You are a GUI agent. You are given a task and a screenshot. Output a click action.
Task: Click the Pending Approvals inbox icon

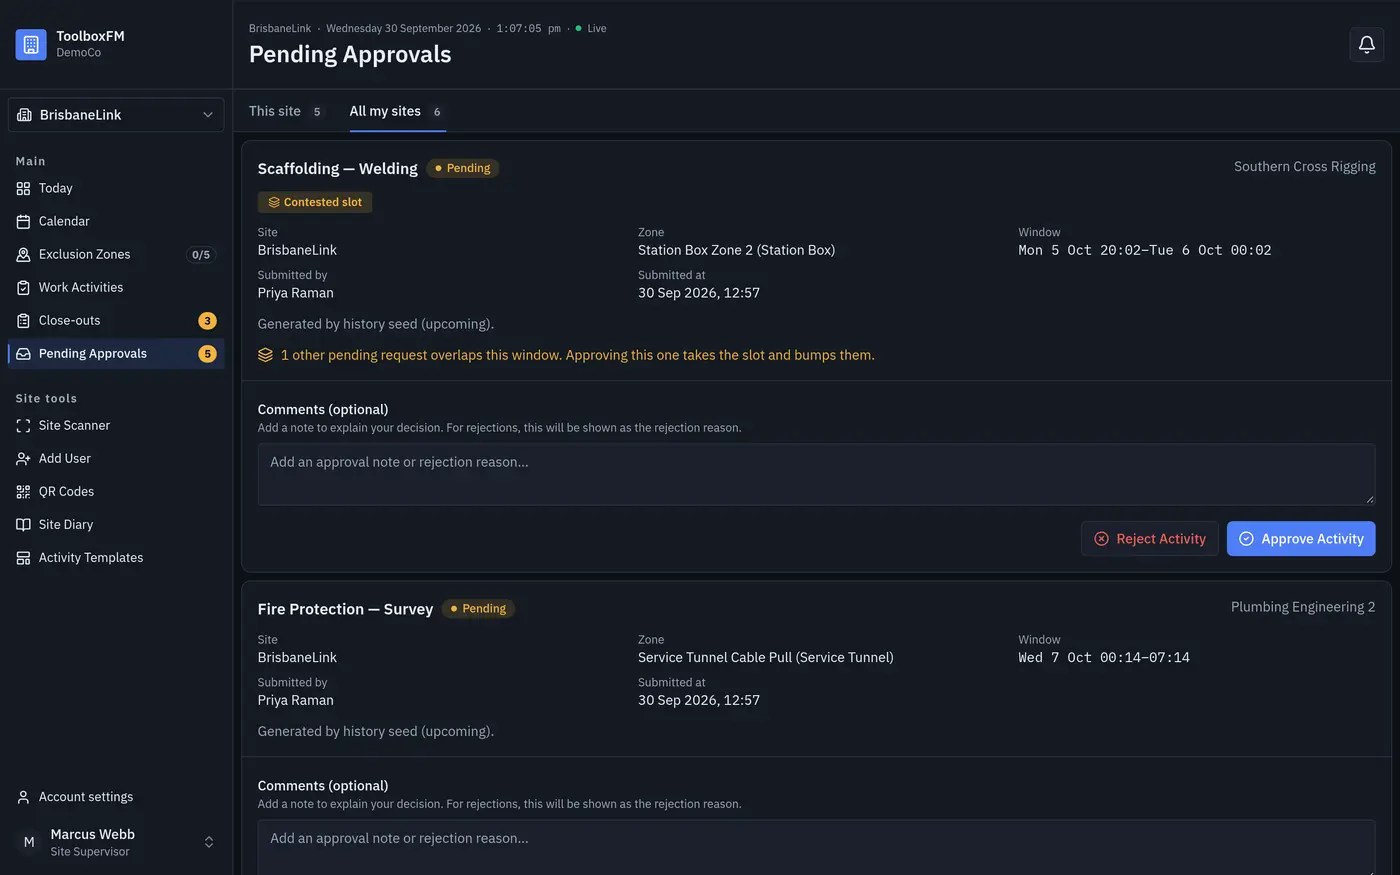(x=23, y=353)
